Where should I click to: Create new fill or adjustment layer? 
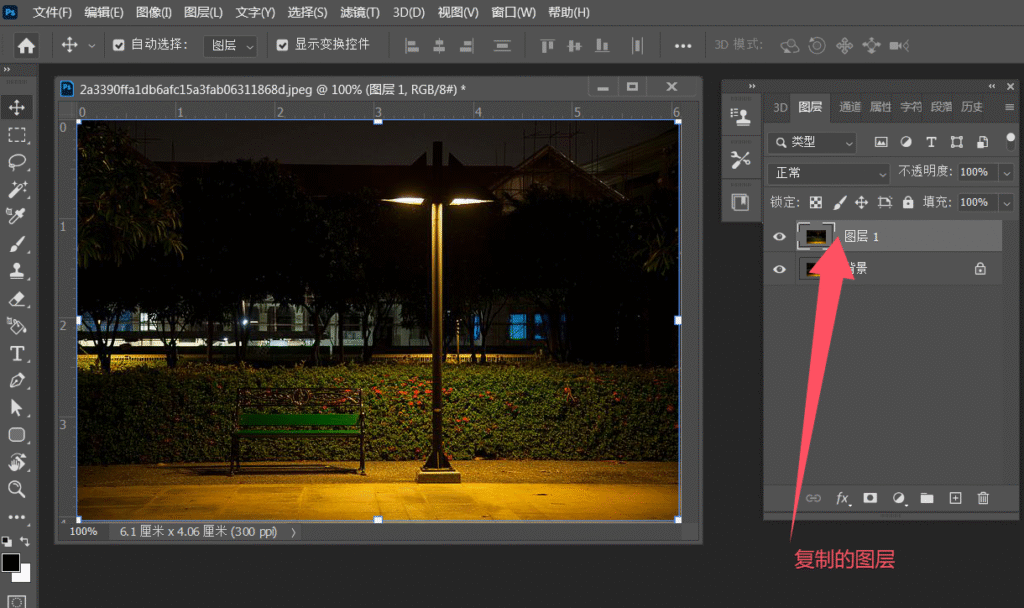click(x=899, y=498)
